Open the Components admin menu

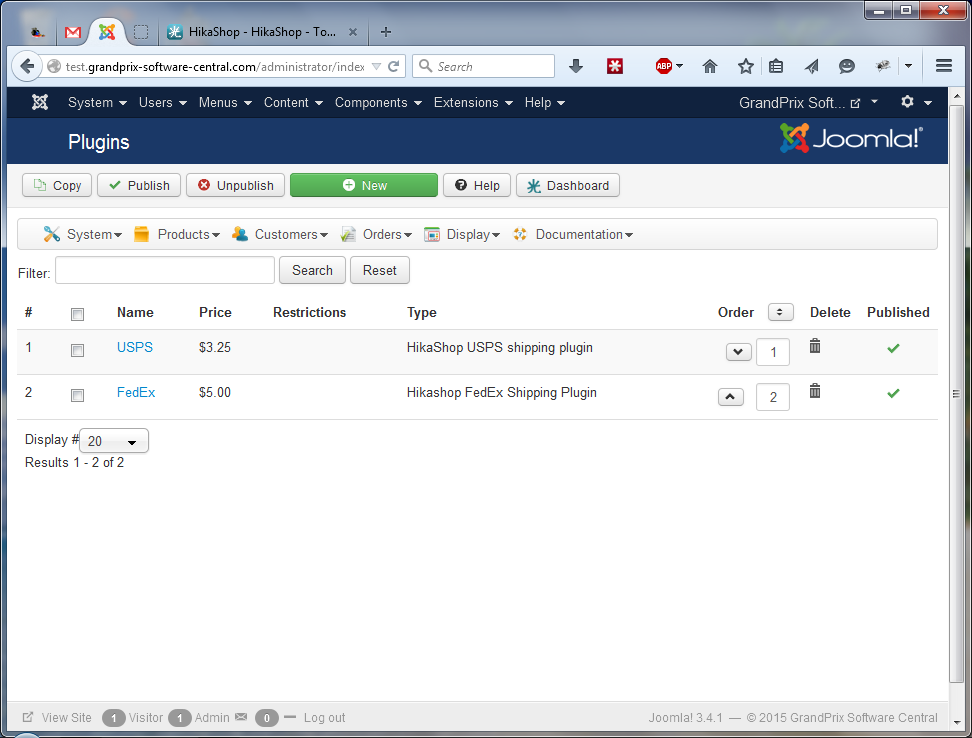pos(378,102)
